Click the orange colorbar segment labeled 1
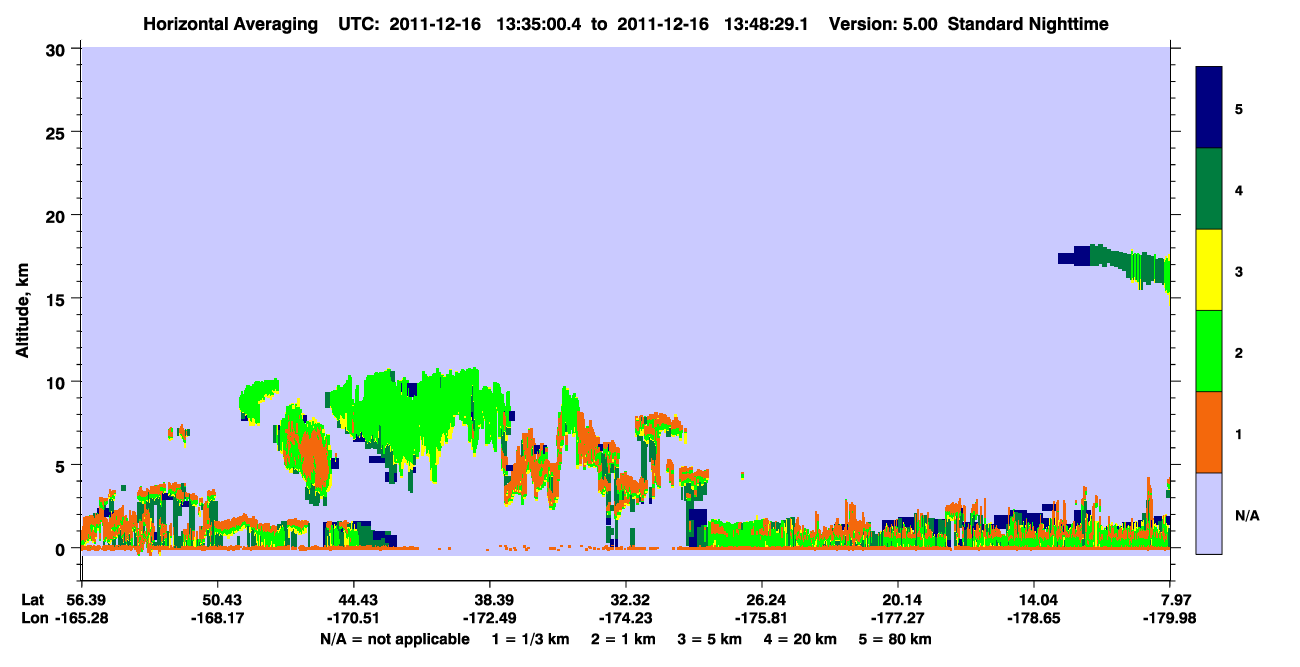 click(1209, 432)
